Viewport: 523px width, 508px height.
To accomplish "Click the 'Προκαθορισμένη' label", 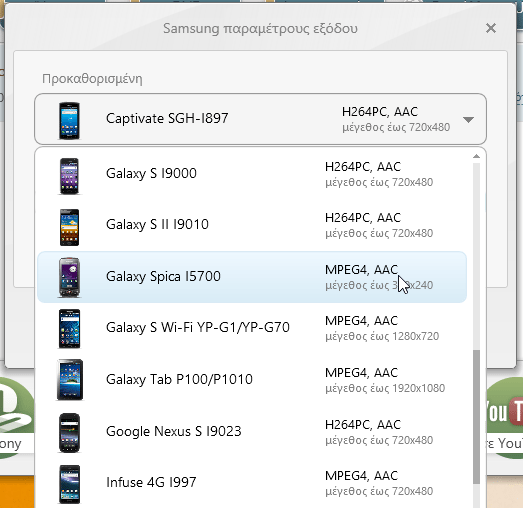I will click(x=92, y=79).
